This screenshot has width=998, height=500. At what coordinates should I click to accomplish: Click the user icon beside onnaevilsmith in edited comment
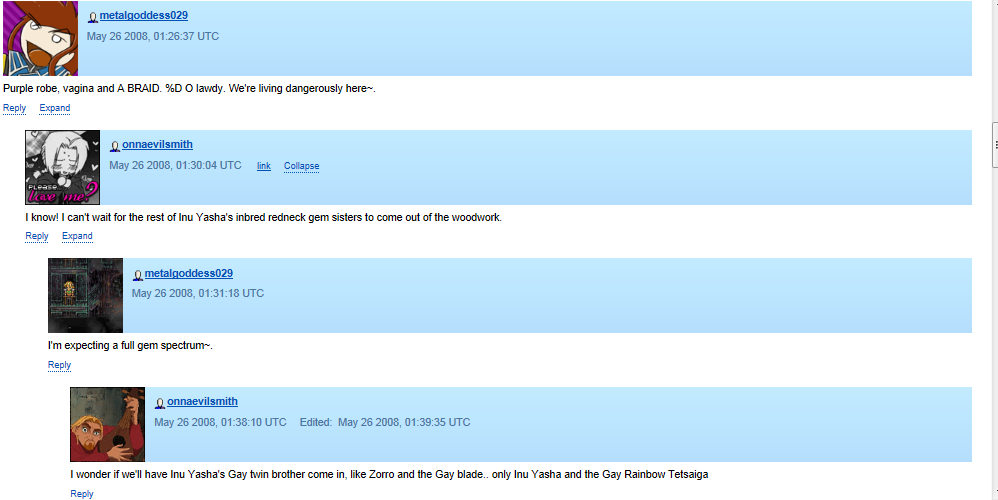coord(160,403)
